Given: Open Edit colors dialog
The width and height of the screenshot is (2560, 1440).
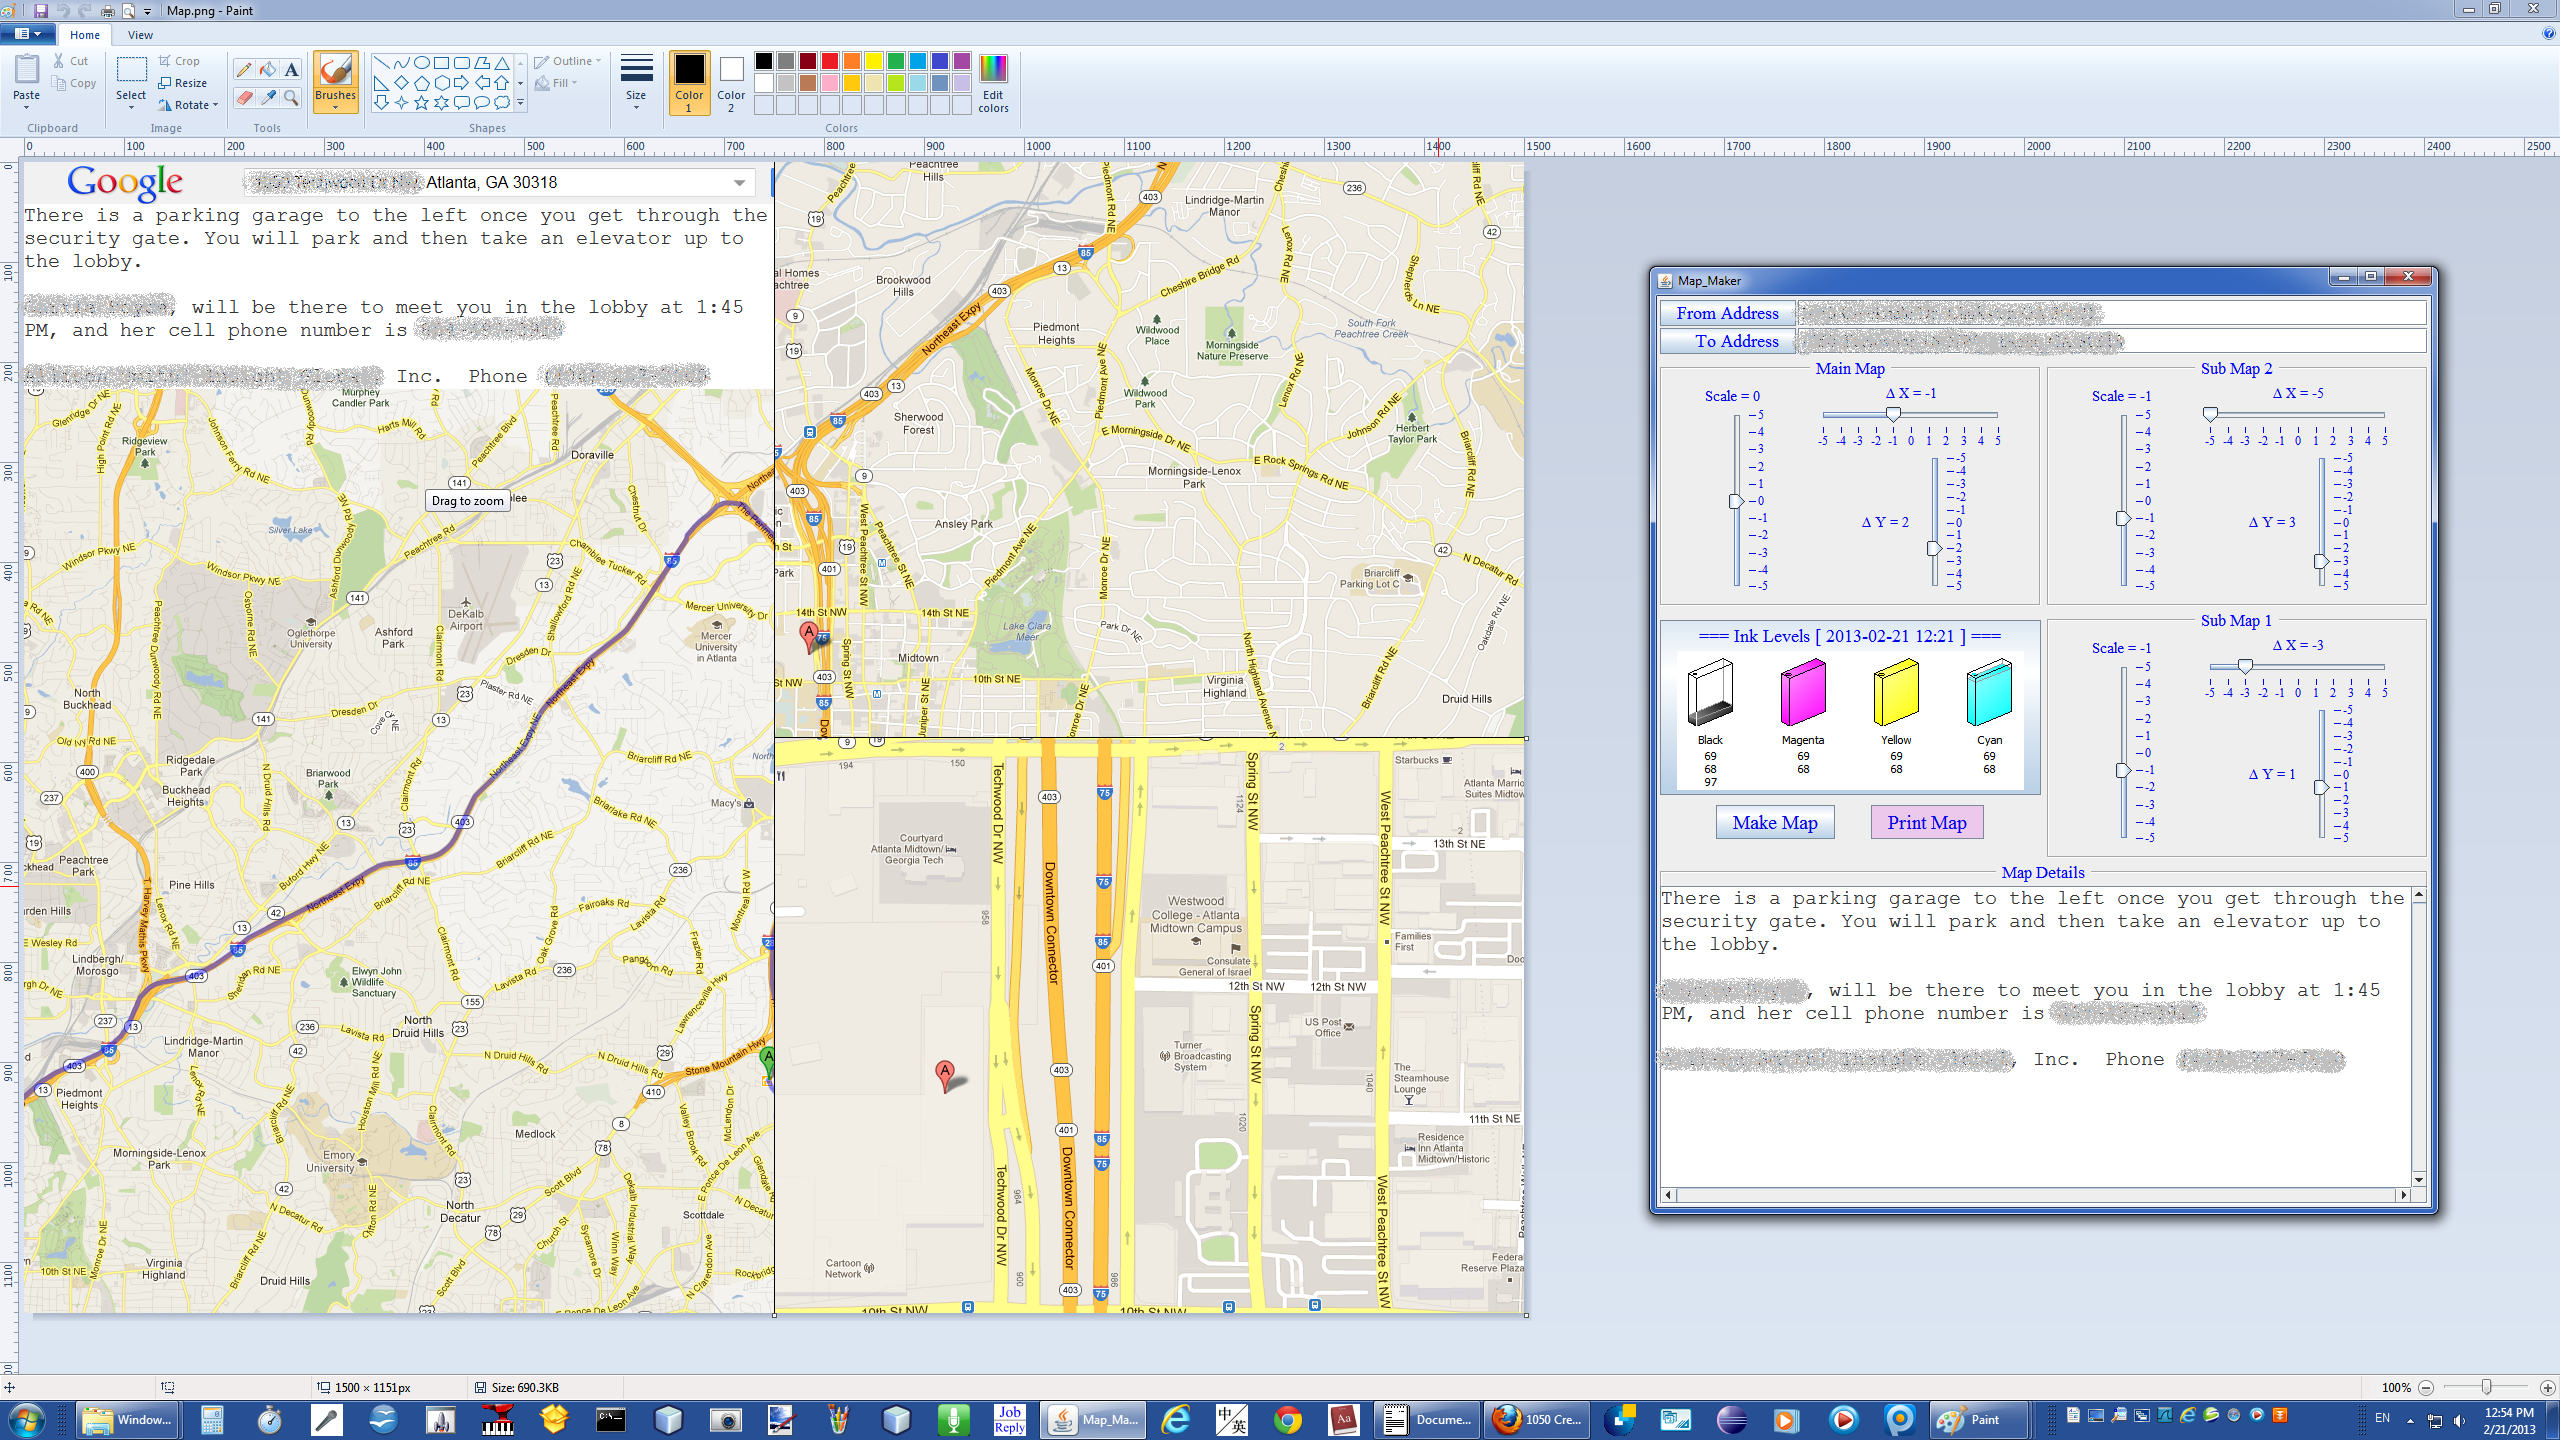Looking at the screenshot, I should pyautogui.click(x=993, y=82).
